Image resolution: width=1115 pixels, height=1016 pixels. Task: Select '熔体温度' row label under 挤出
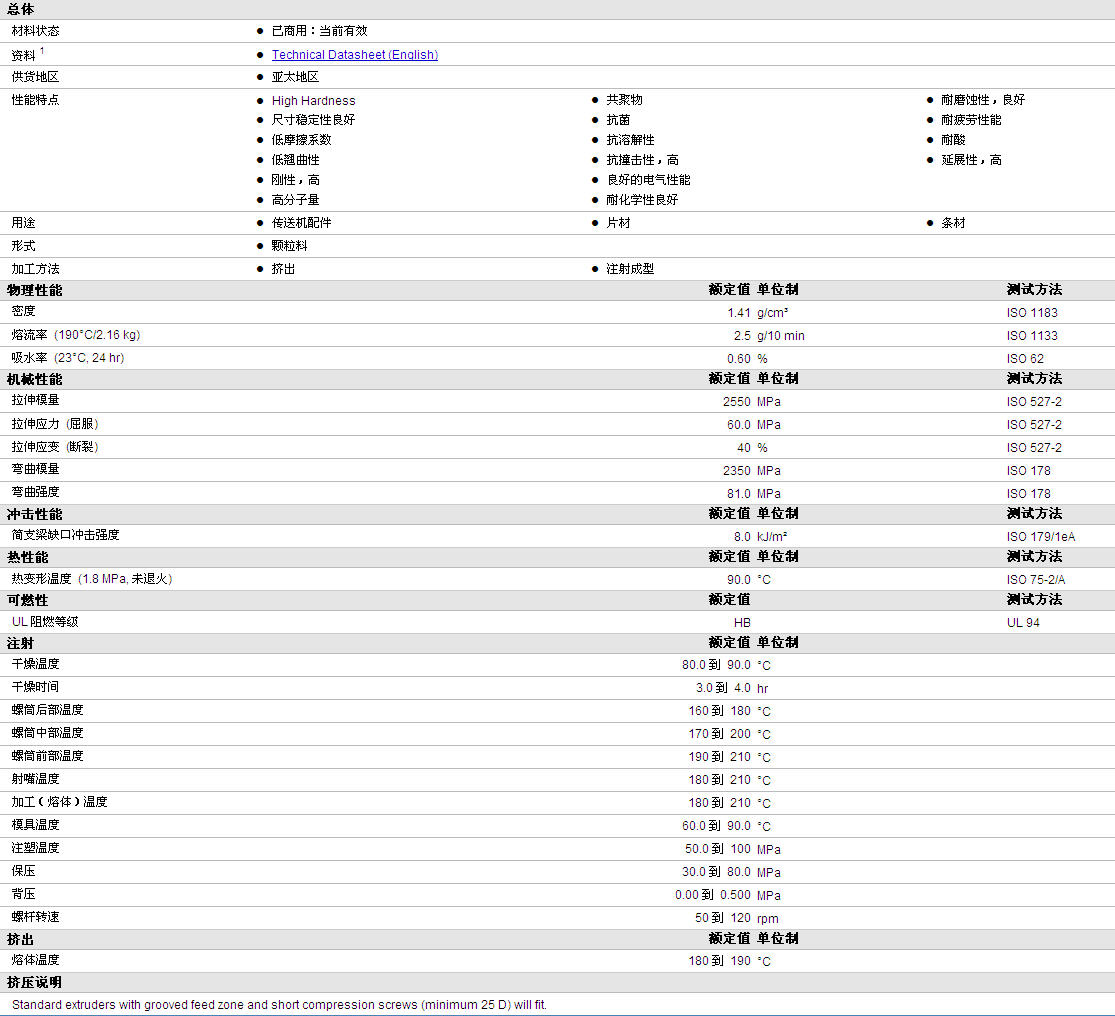click(x=36, y=960)
